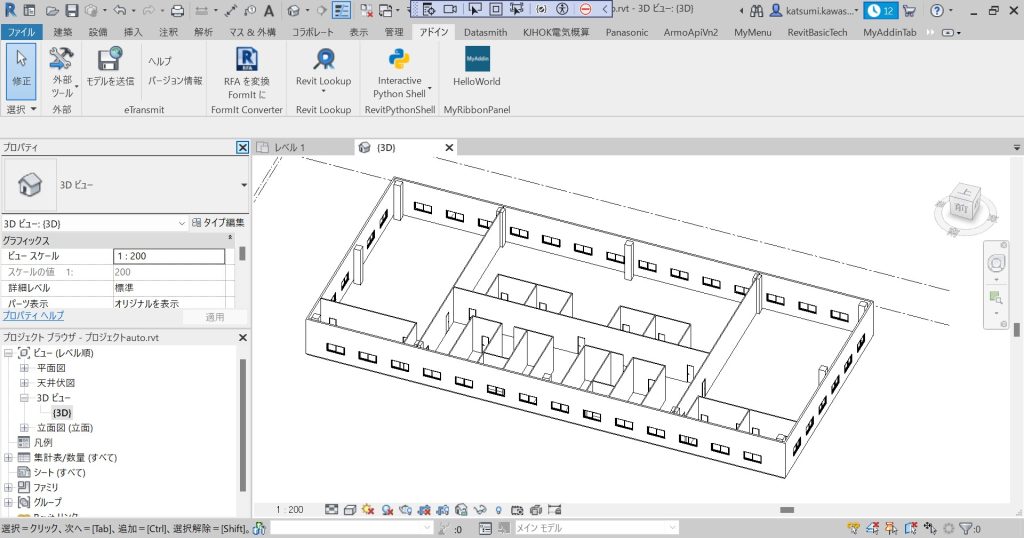Collapse the 3D ビュー tree node
The width and height of the screenshot is (1024, 538).
[24, 398]
